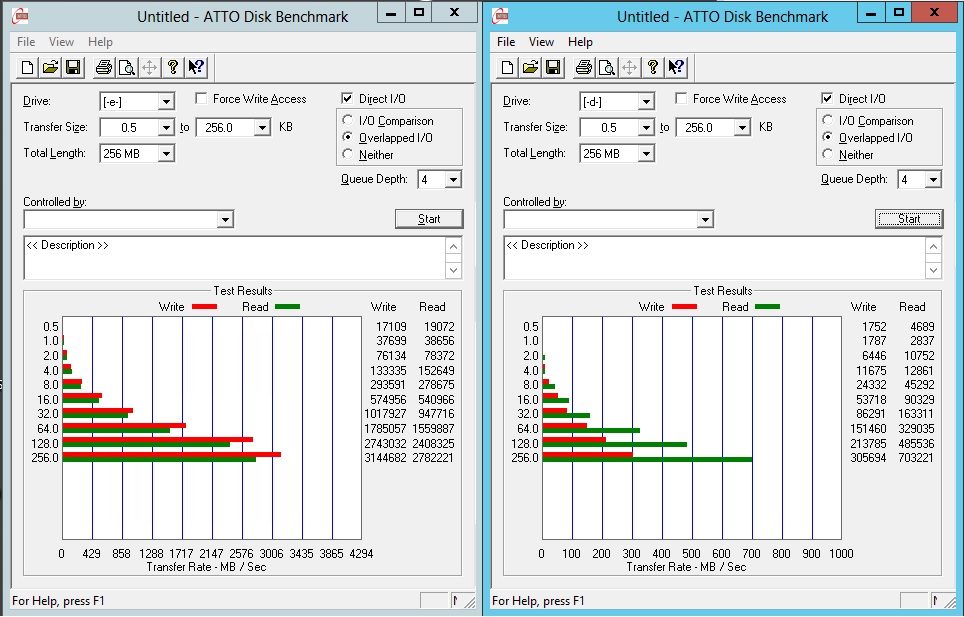
Task: Select Neither radio in right window
Action: point(828,154)
